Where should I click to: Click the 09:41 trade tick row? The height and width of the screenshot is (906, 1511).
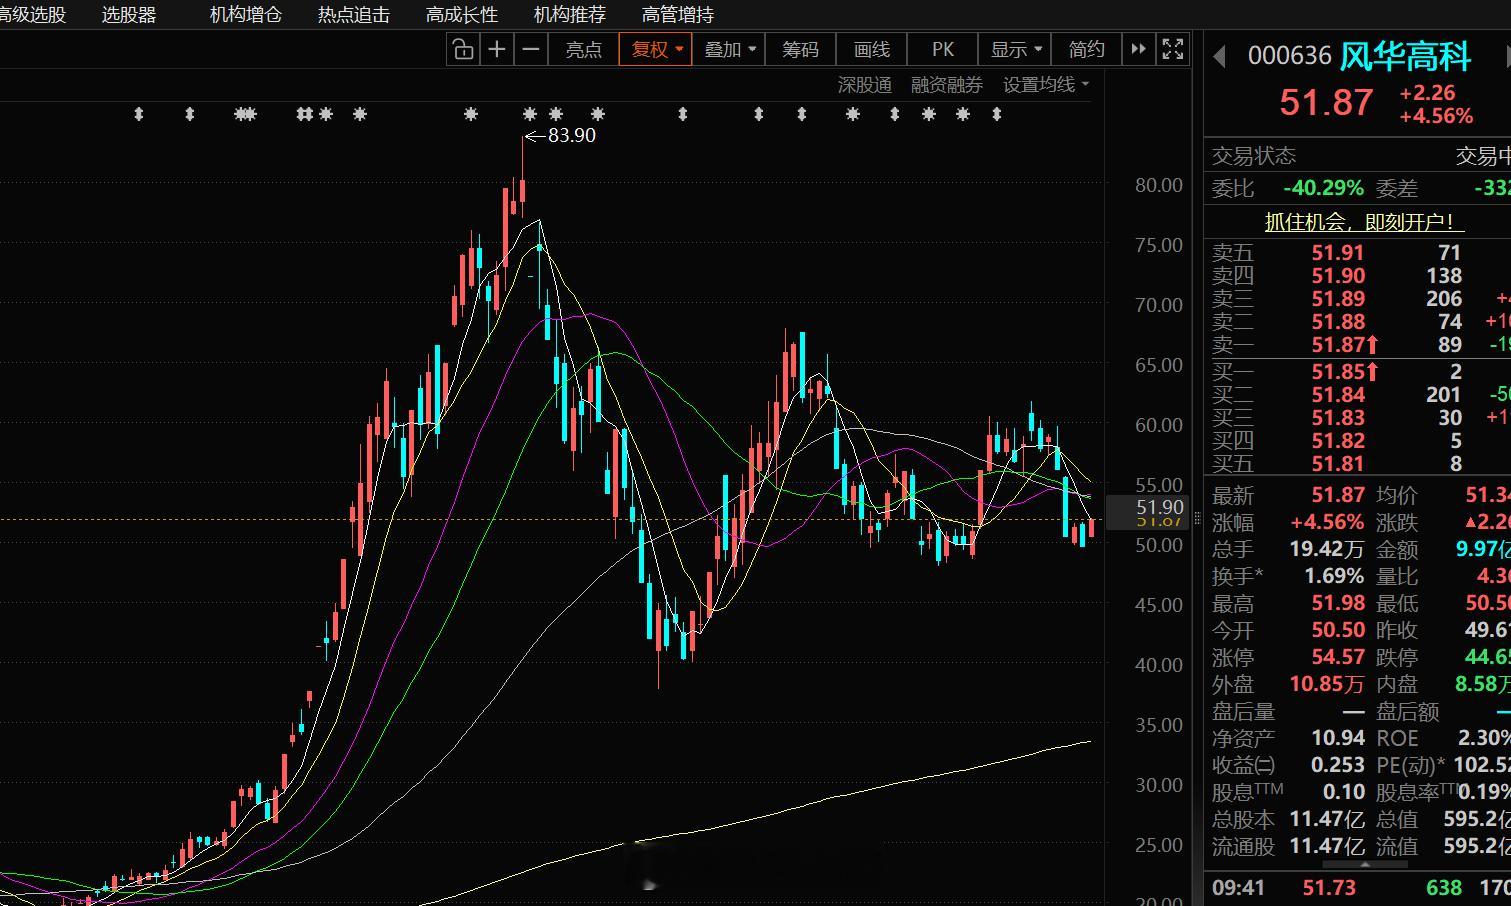(x=1357, y=887)
